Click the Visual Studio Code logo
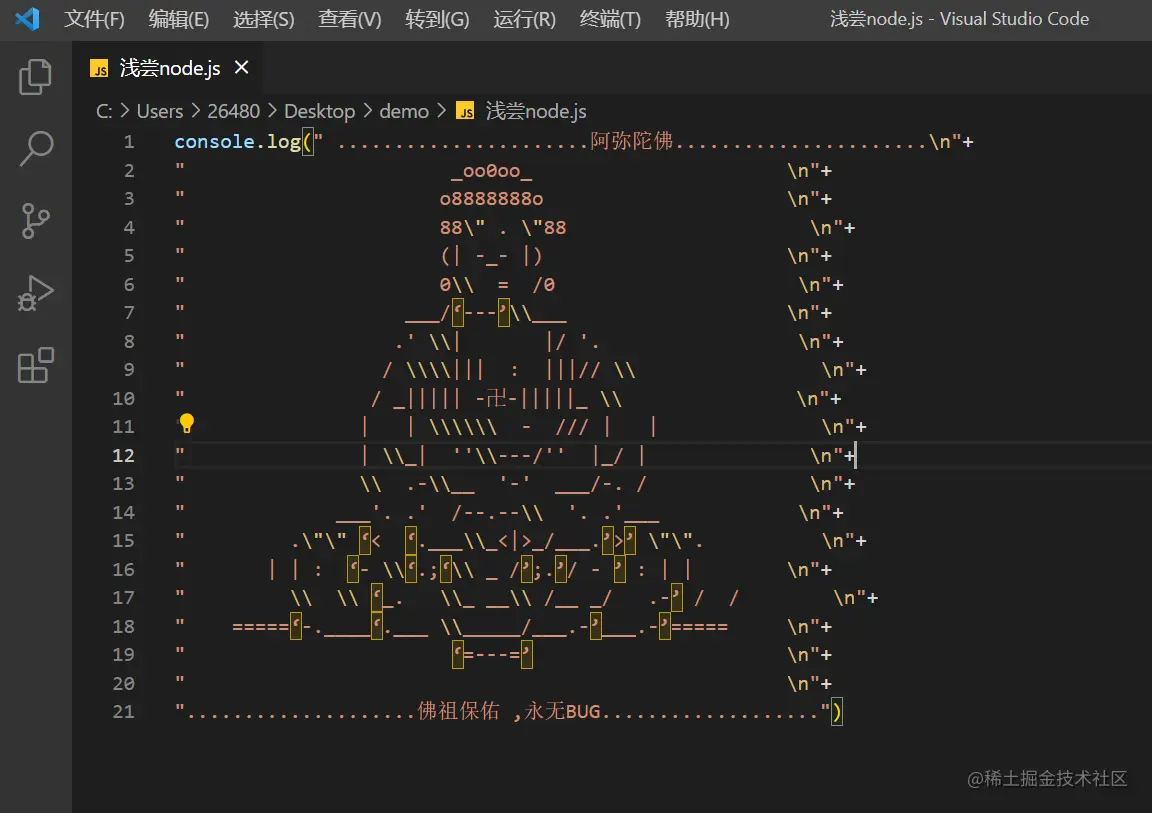This screenshot has height=813, width=1152. (x=28, y=18)
